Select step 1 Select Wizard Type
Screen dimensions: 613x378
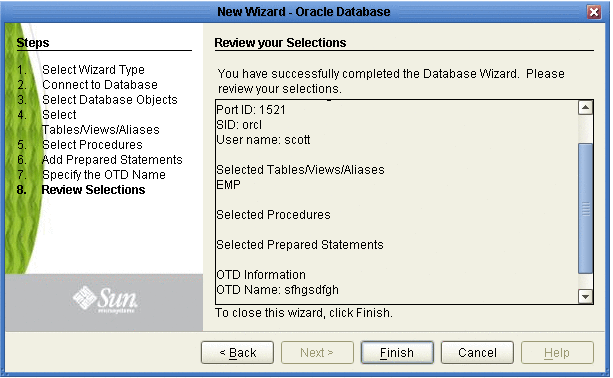pos(93,70)
